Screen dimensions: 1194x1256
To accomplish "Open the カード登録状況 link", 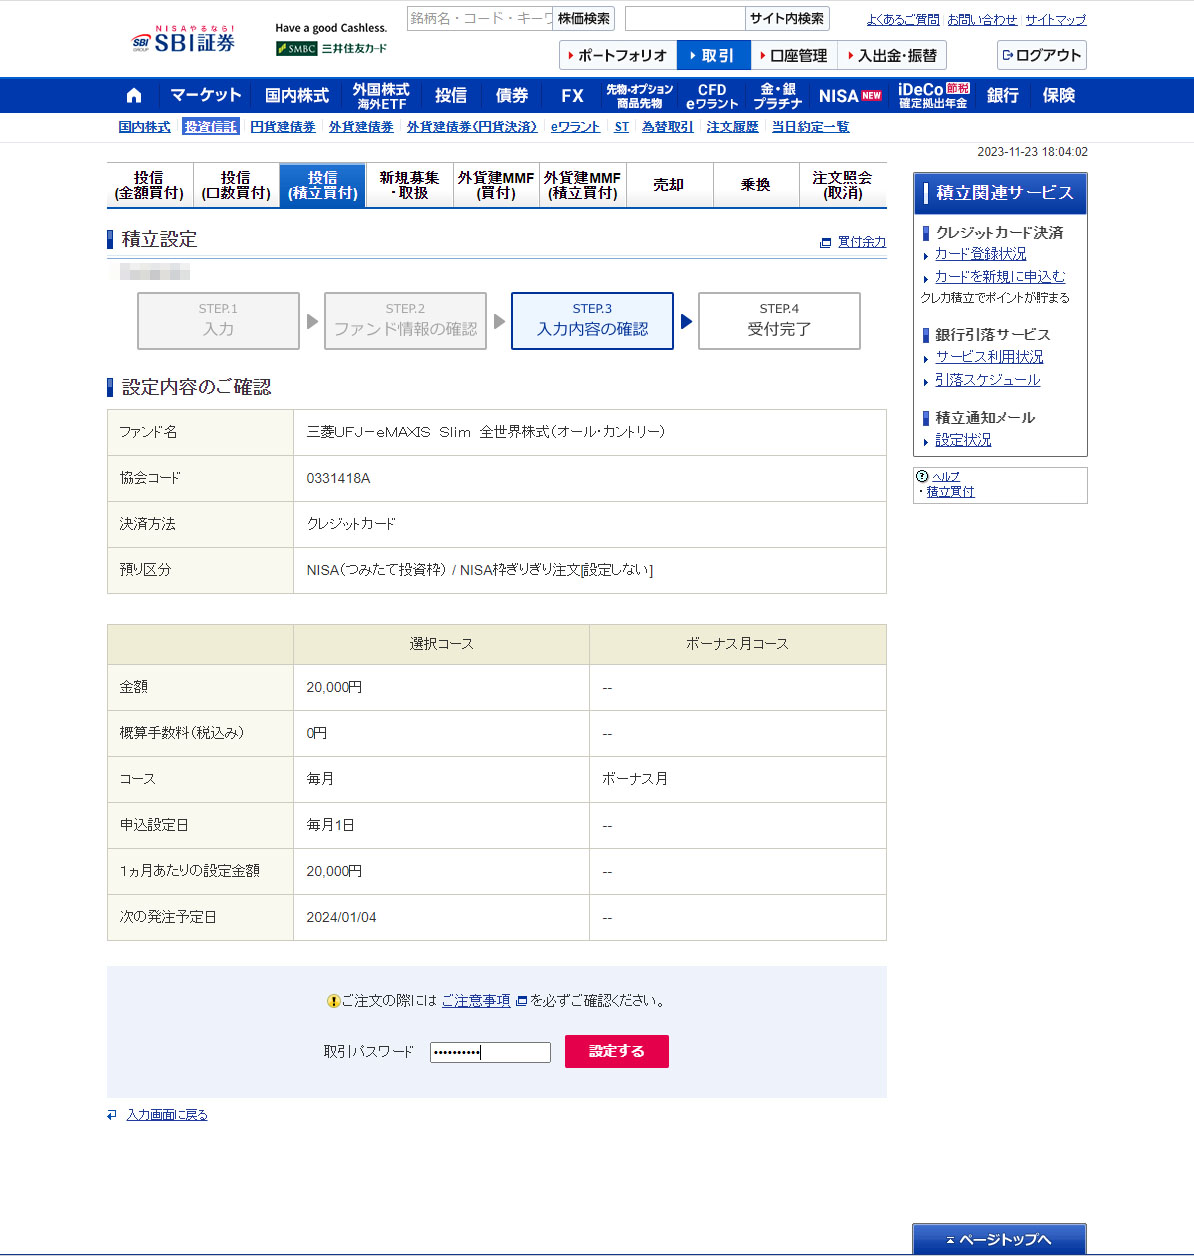I will tap(980, 254).
